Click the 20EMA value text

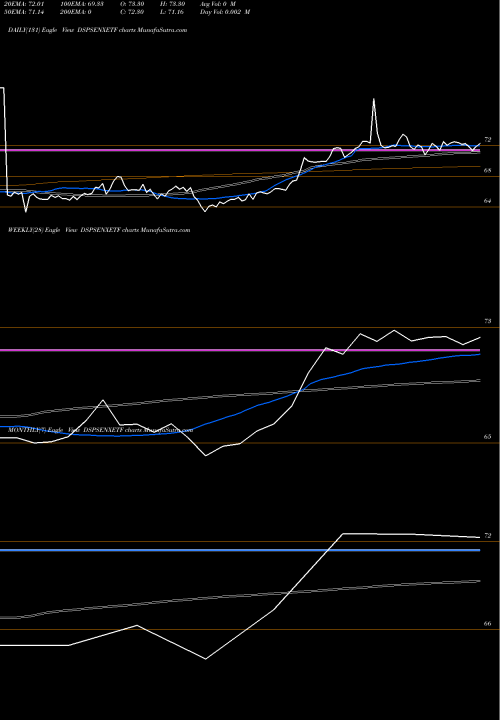point(25,4)
